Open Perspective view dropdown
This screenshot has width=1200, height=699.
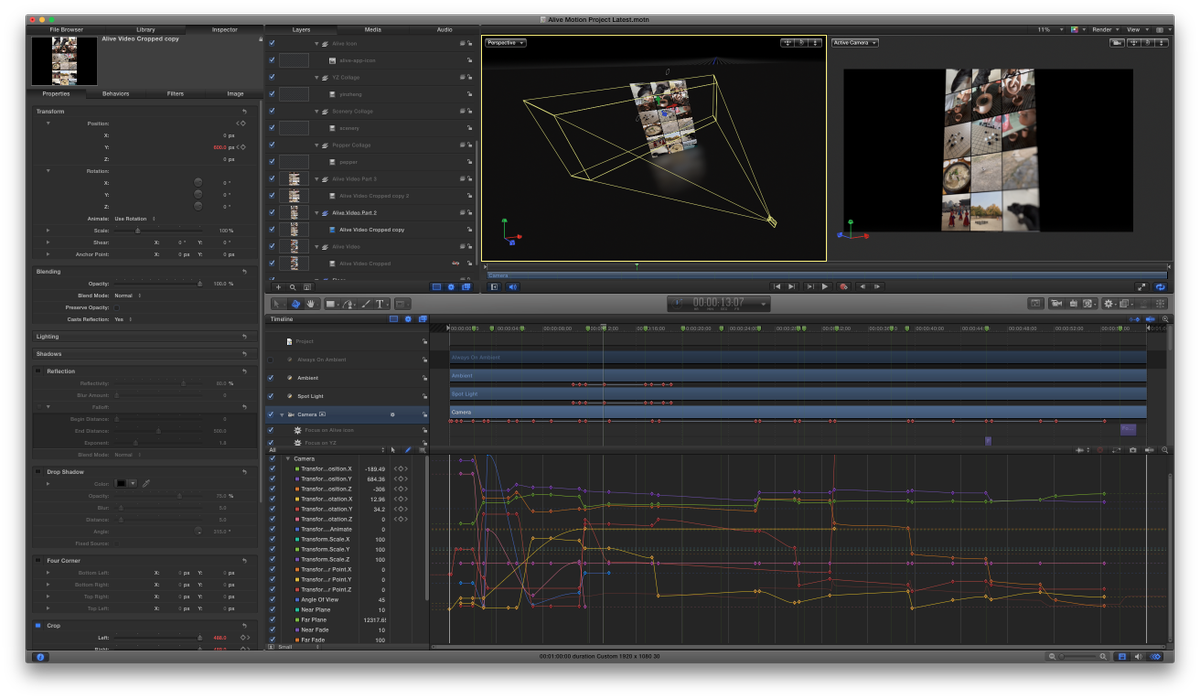(x=506, y=43)
